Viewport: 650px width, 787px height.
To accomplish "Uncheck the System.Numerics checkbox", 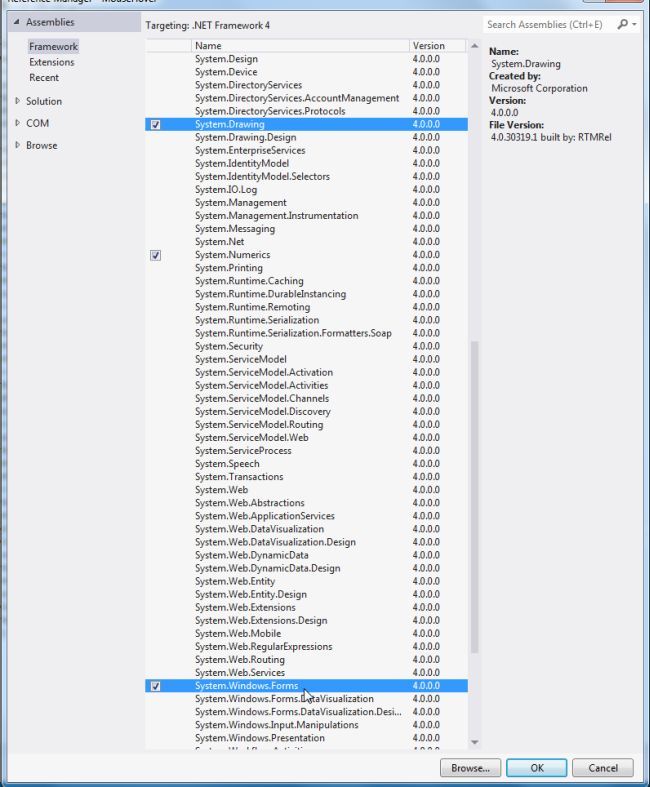I will tap(156, 255).
